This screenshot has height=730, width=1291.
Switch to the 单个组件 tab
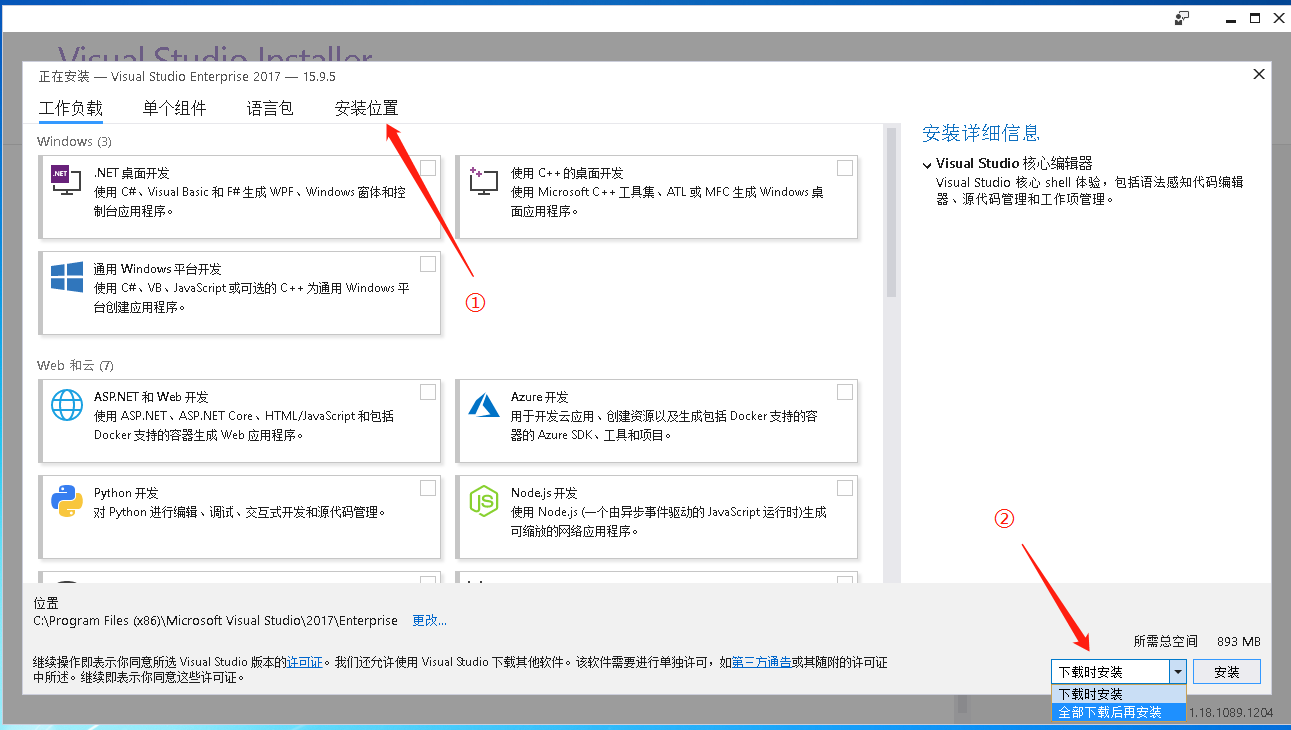pyautogui.click(x=174, y=108)
